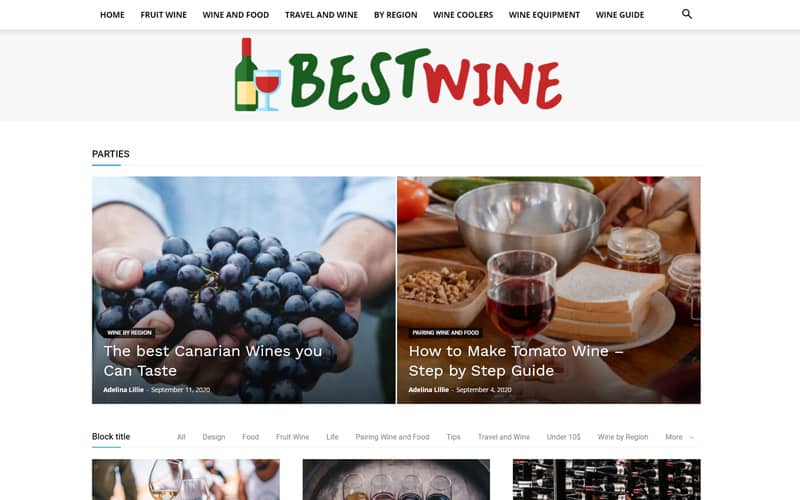Viewport: 800px width, 500px height.
Task: Navigate to Wine Coolers
Action: (x=463, y=15)
